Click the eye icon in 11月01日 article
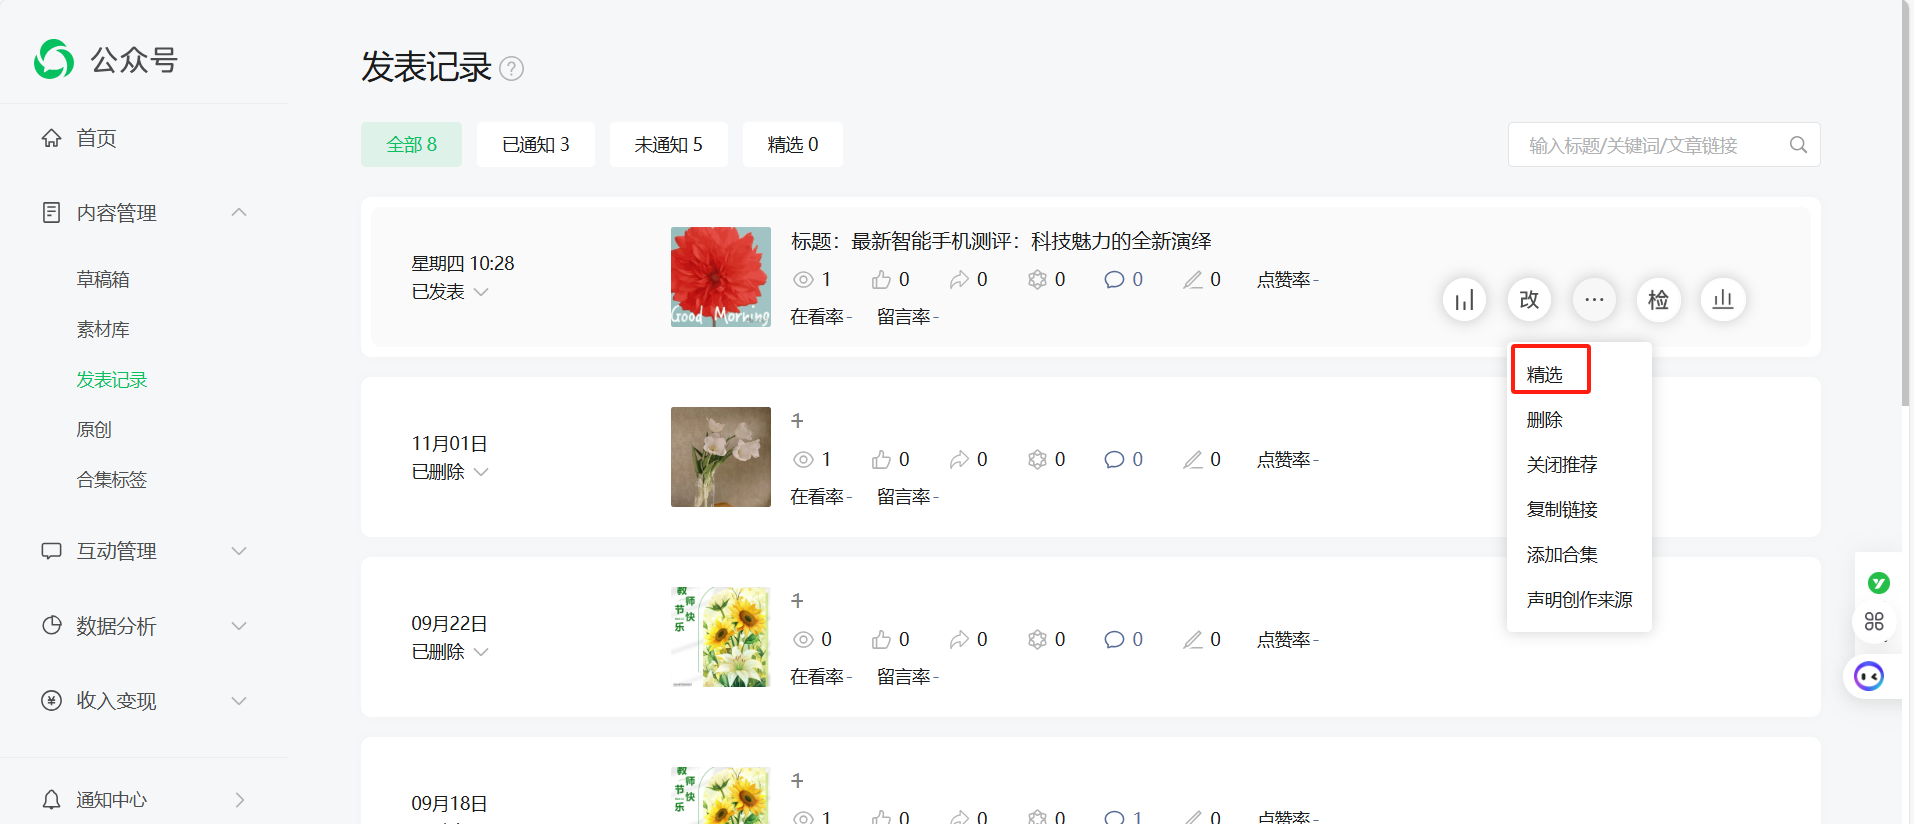The width and height of the screenshot is (1914, 824). point(803,460)
